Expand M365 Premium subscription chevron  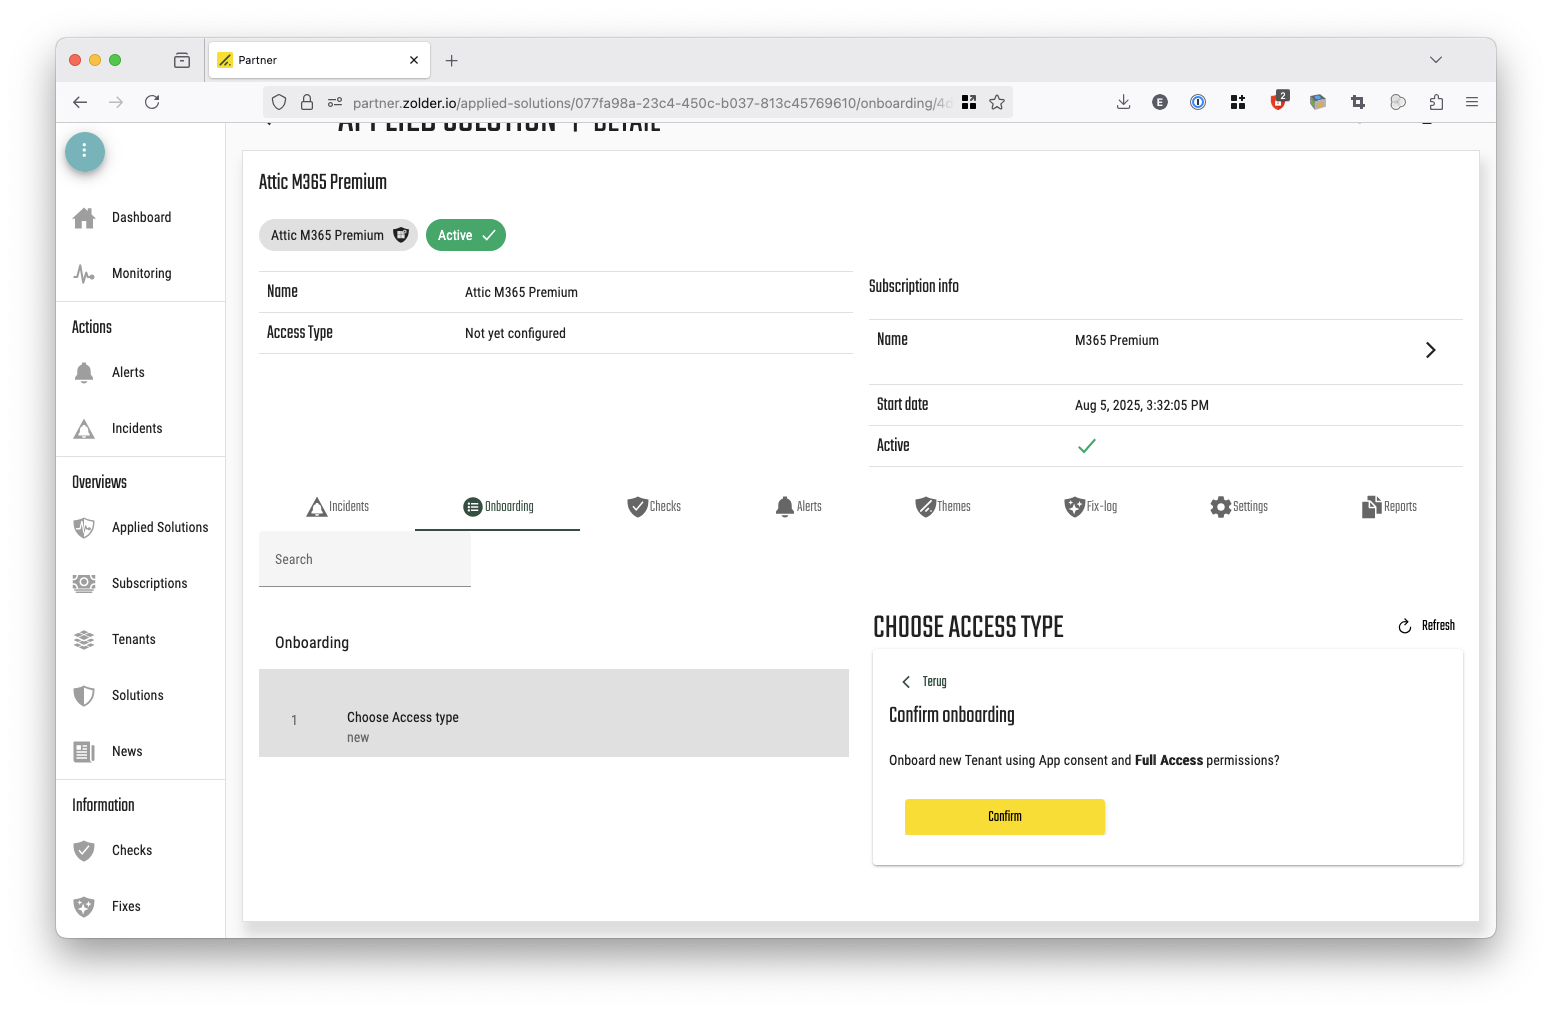pos(1430,350)
